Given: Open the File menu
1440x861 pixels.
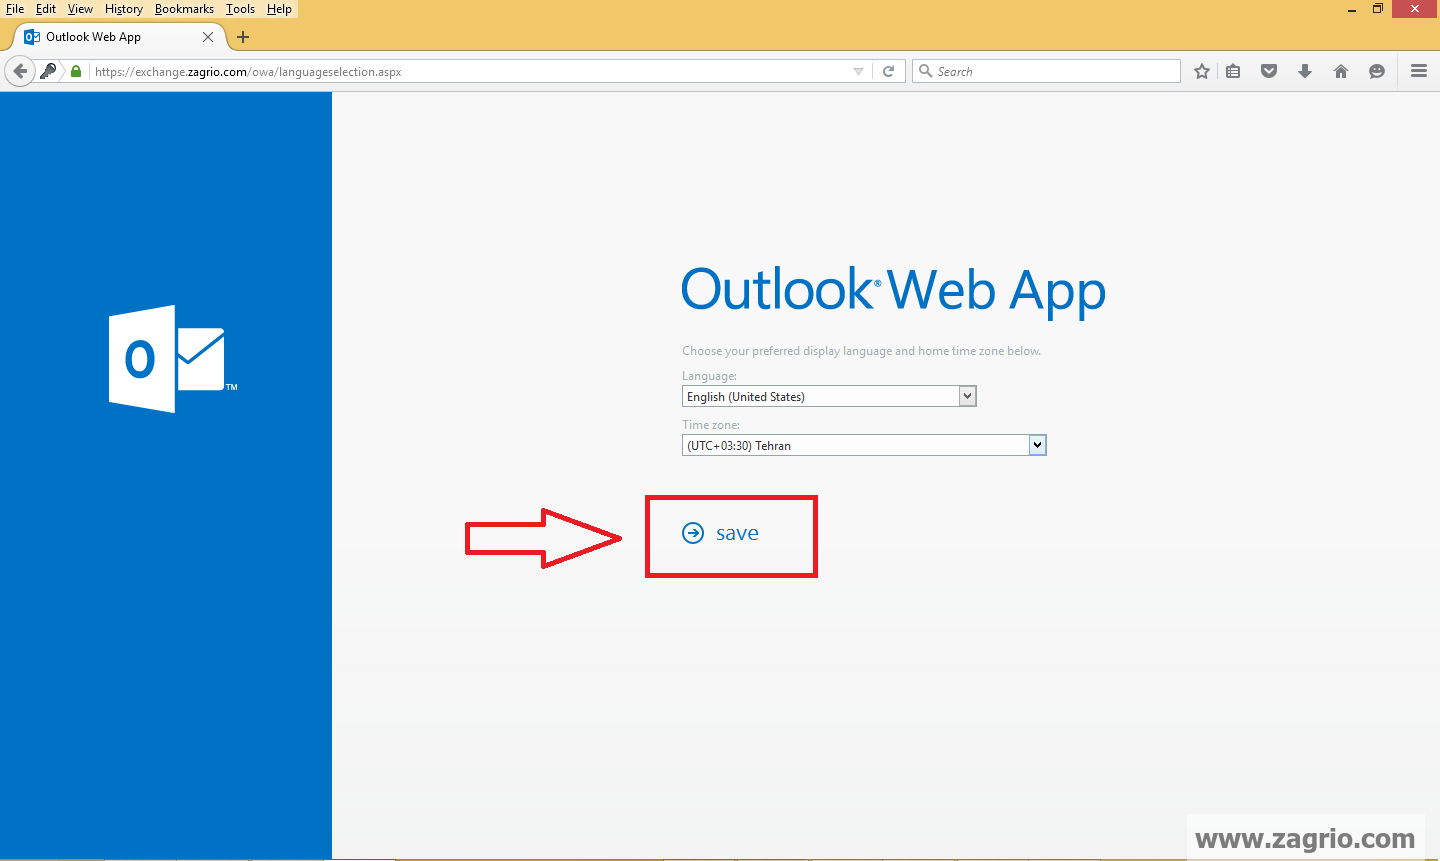Looking at the screenshot, I should [x=15, y=9].
